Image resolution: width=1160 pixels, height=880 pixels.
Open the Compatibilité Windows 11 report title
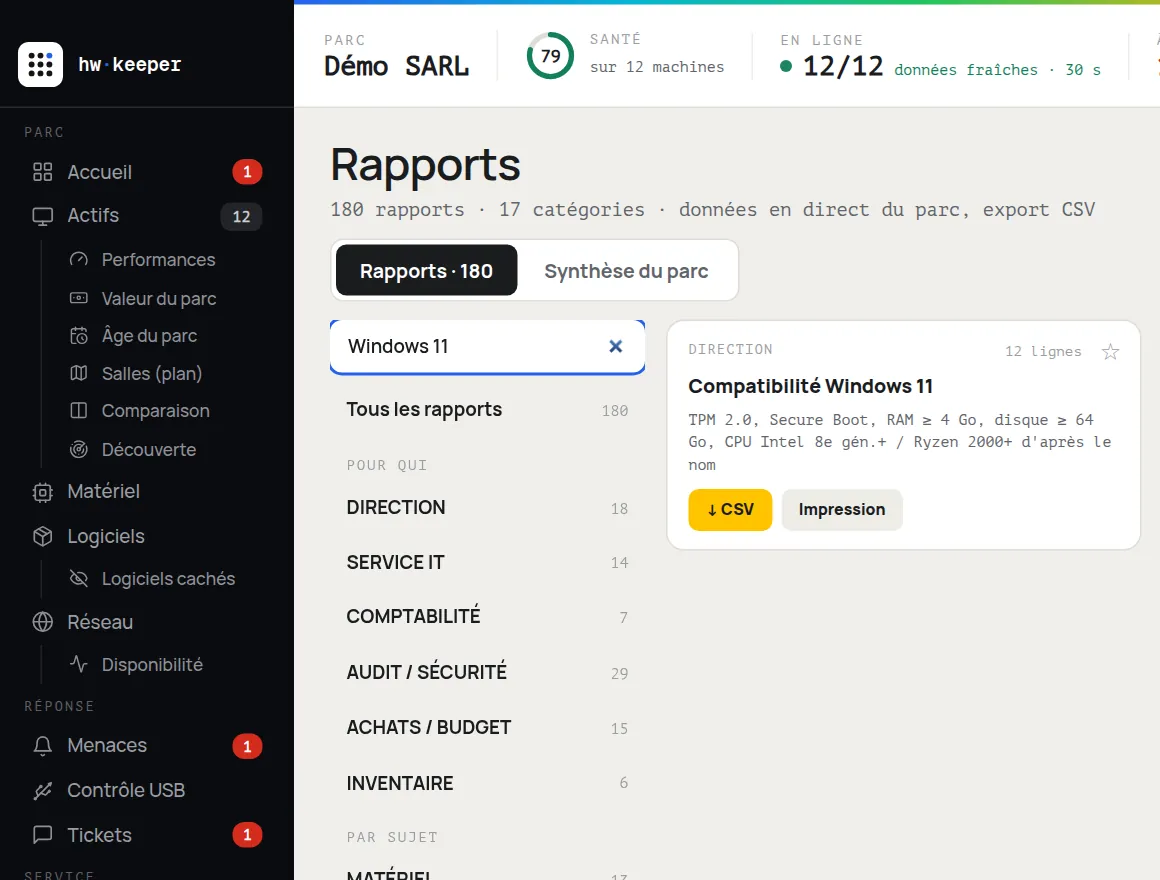810,386
